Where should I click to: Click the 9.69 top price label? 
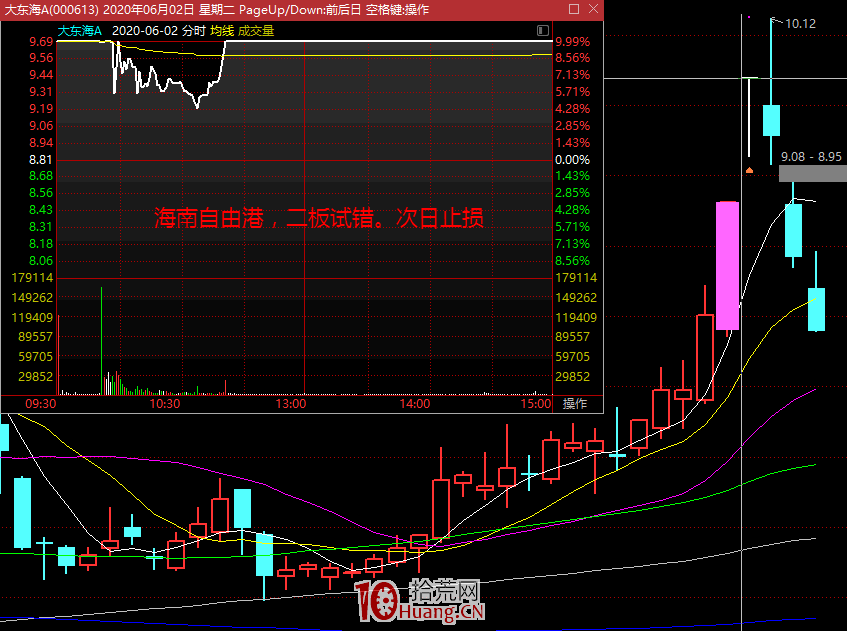[x=41, y=42]
